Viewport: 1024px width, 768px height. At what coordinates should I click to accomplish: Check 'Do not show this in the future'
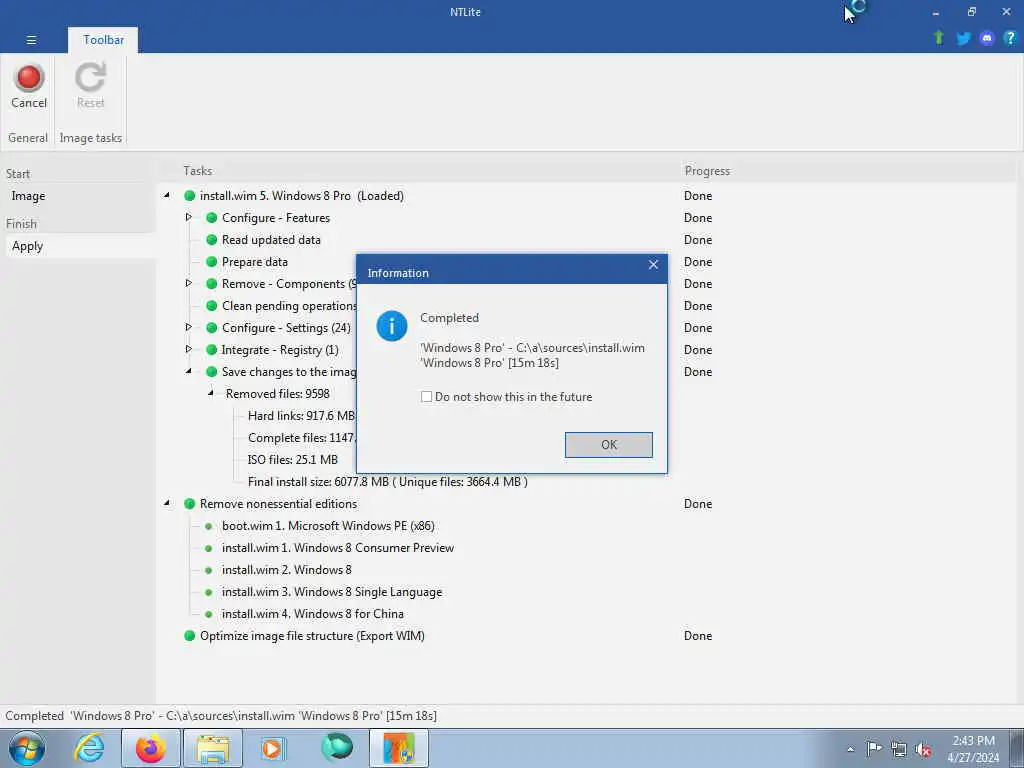click(x=426, y=396)
